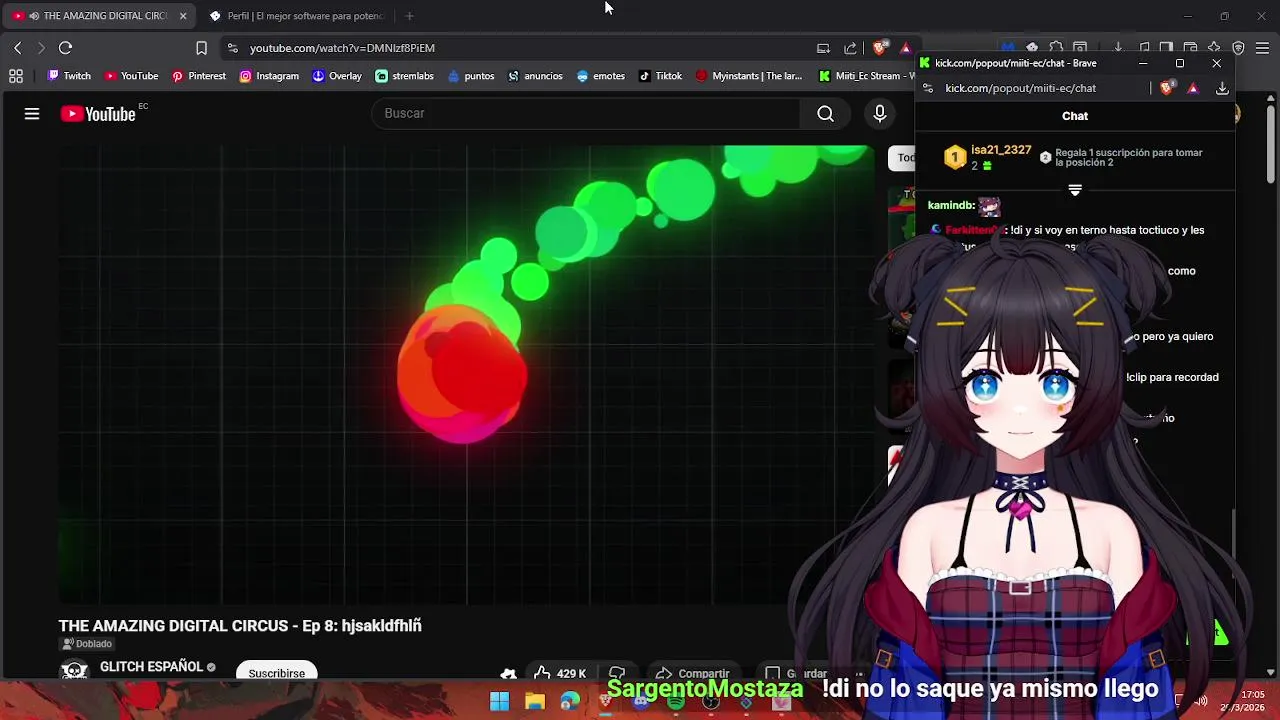1280x720 pixels.
Task: Open the Myinstants bookmark
Action: point(749,76)
